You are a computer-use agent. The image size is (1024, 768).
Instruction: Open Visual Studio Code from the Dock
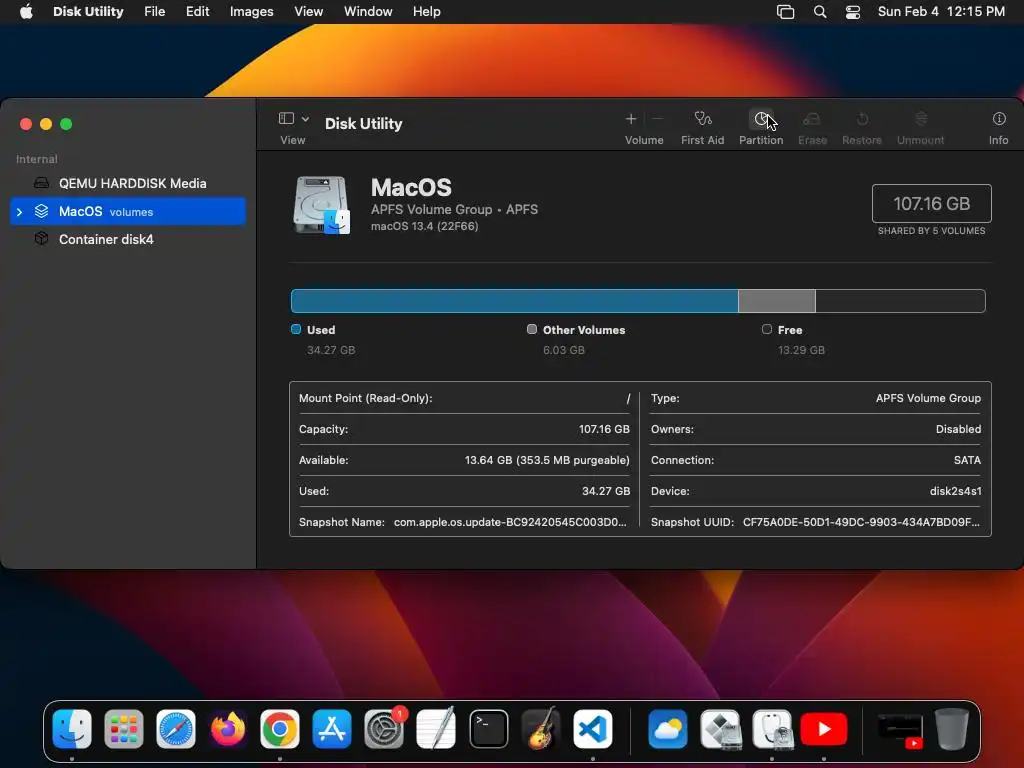tap(593, 729)
